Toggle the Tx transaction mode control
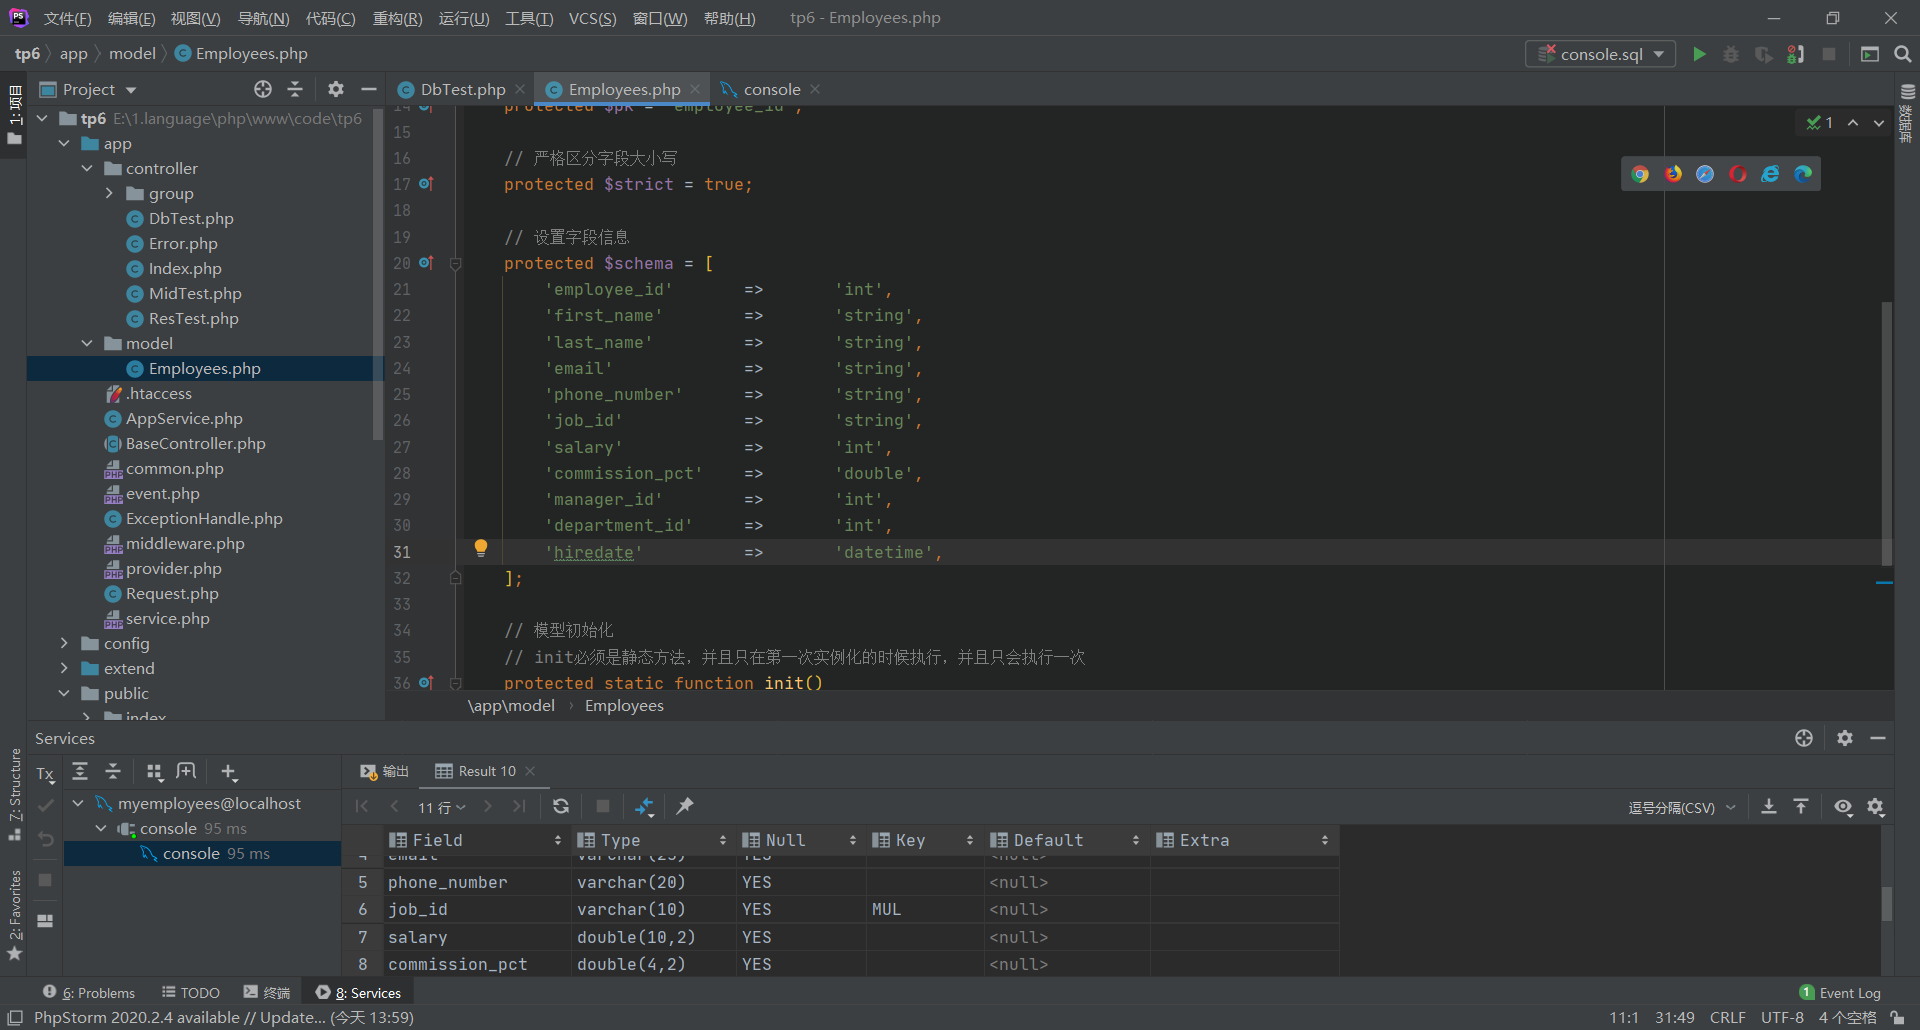This screenshot has width=1920, height=1030. click(x=45, y=773)
